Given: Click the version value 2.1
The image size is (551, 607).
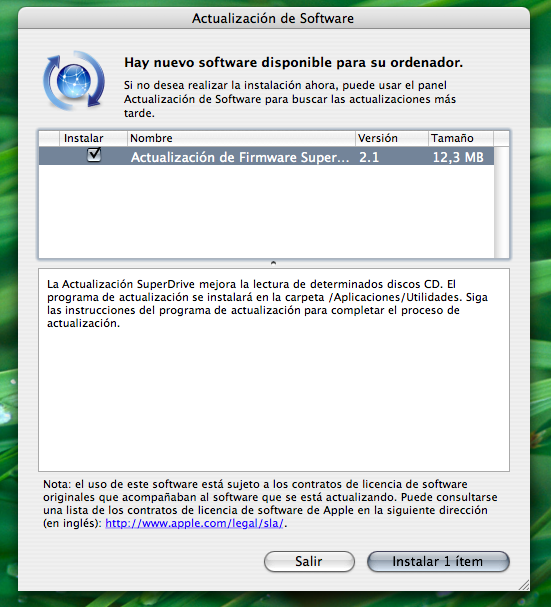Looking at the screenshot, I should pyautogui.click(x=369, y=157).
